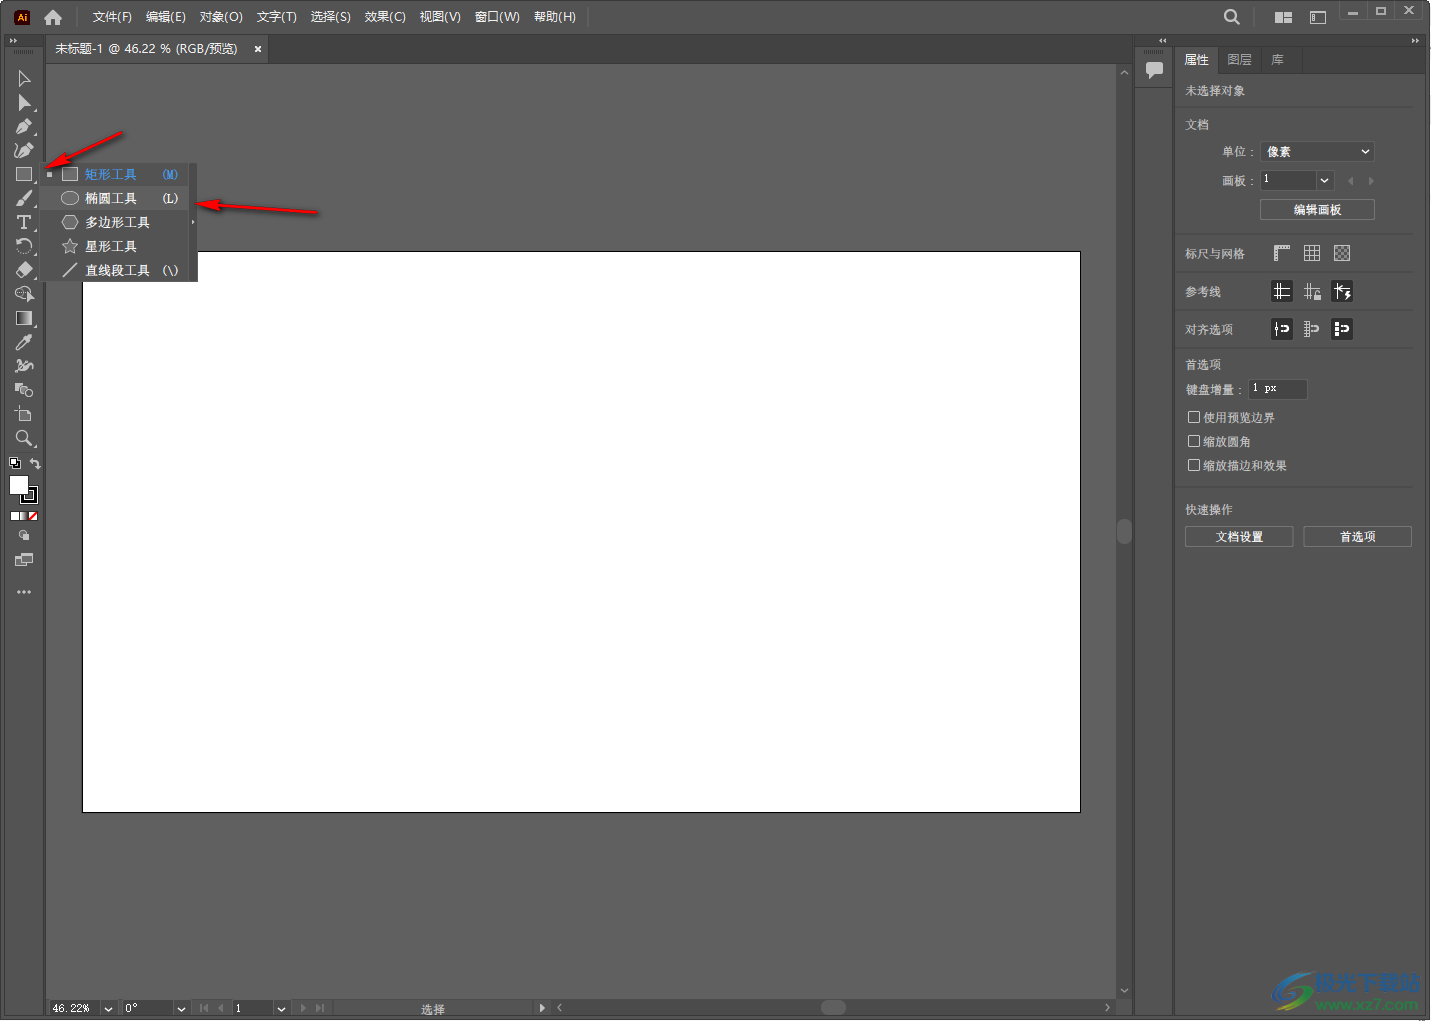Select the Rectangle tool in toolbar

point(24,174)
